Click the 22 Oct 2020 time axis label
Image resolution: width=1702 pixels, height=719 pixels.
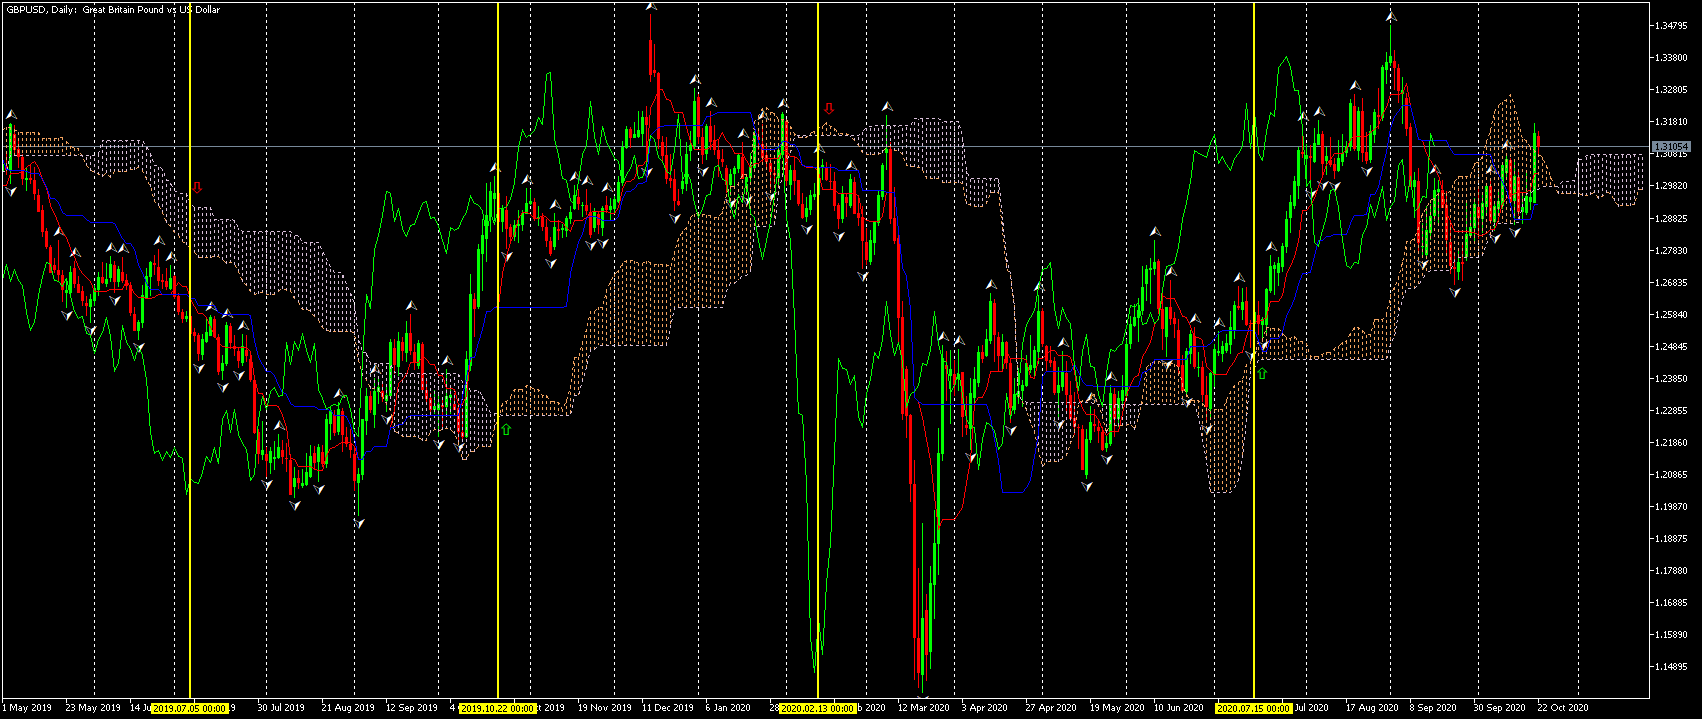[1563, 708]
